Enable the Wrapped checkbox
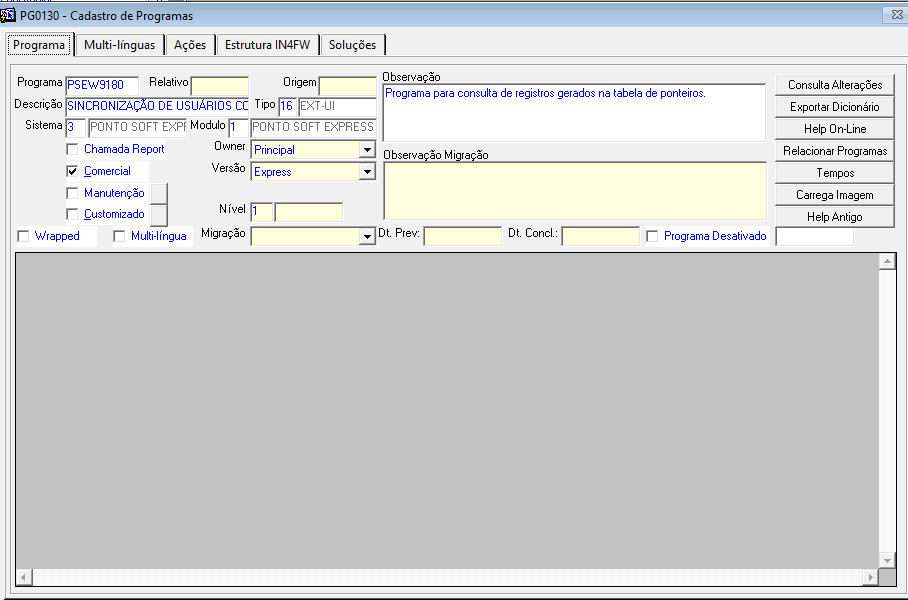908x600 pixels. click(23, 236)
